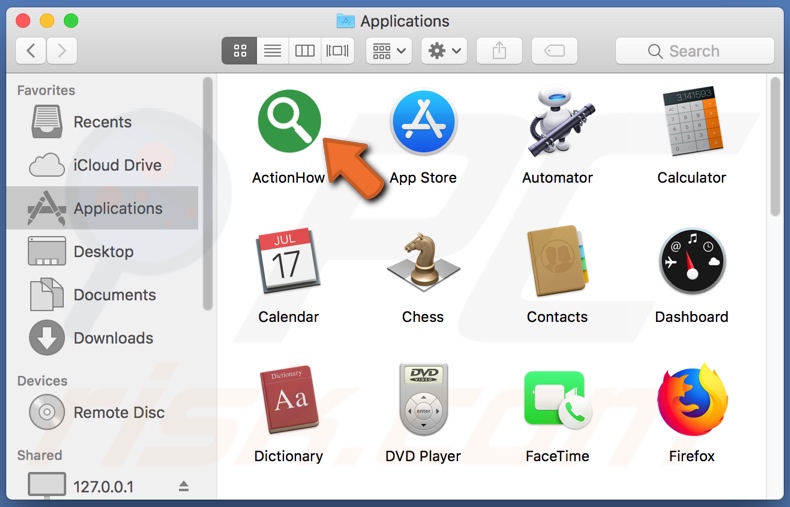Launch DVD Player
790x507 pixels.
[423, 399]
